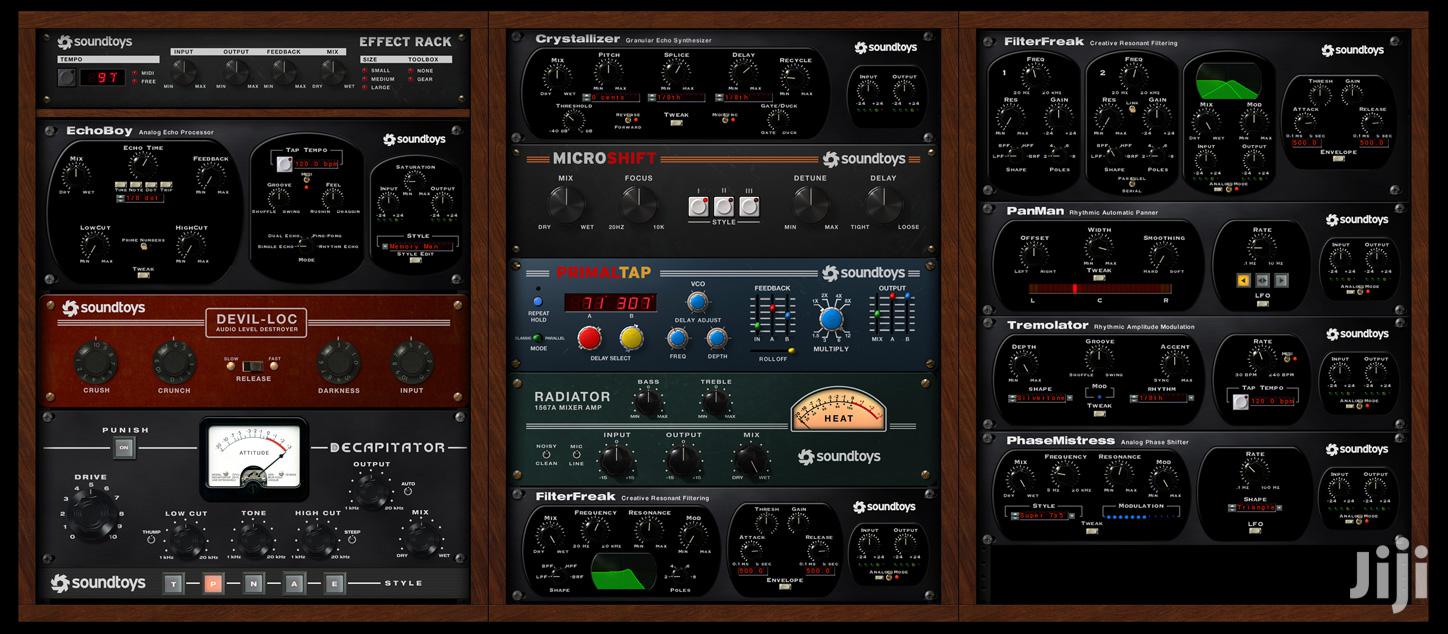
Task: Select Decapitator style P button
Action: click(213, 583)
